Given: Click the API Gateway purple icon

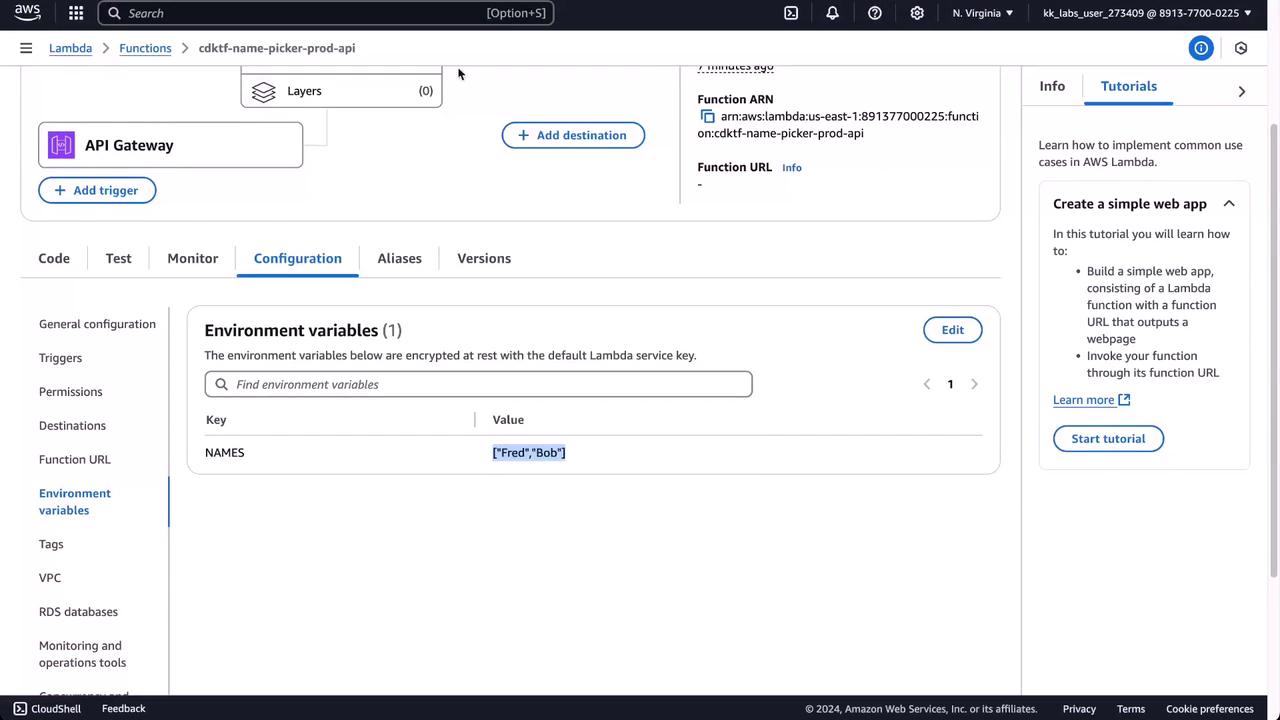Looking at the screenshot, I should (61, 145).
